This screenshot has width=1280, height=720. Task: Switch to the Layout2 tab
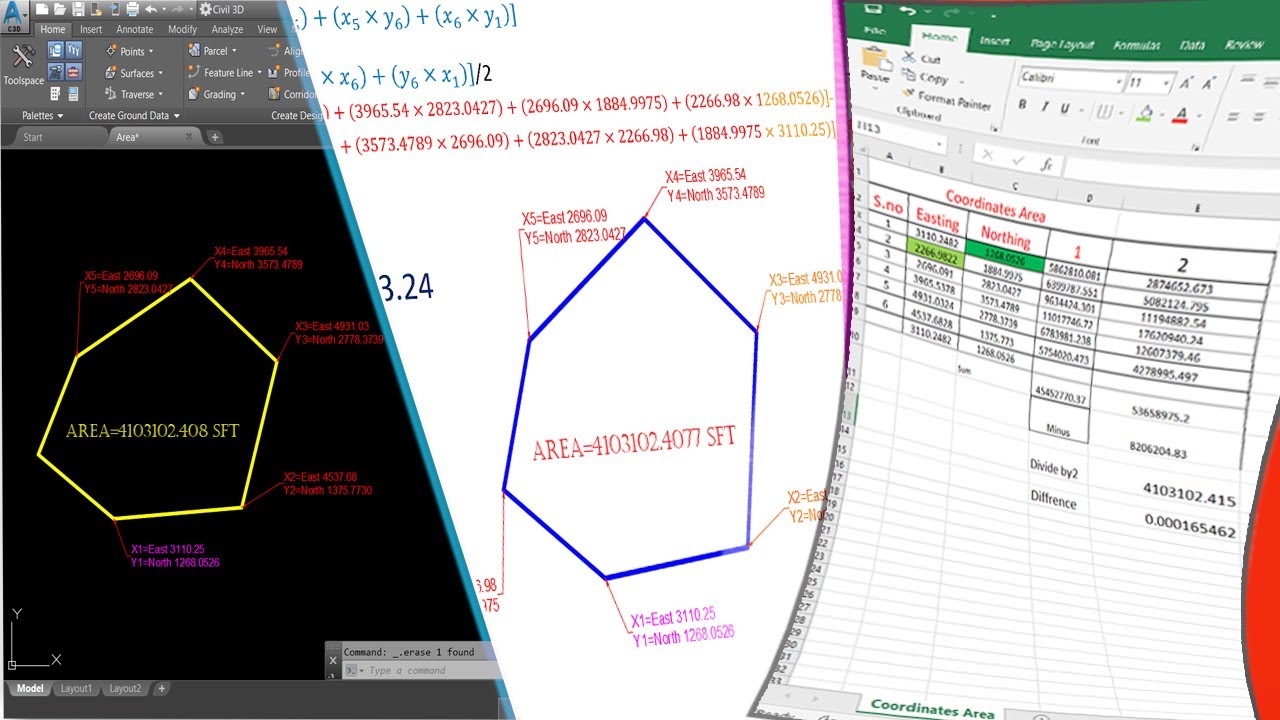(125, 688)
